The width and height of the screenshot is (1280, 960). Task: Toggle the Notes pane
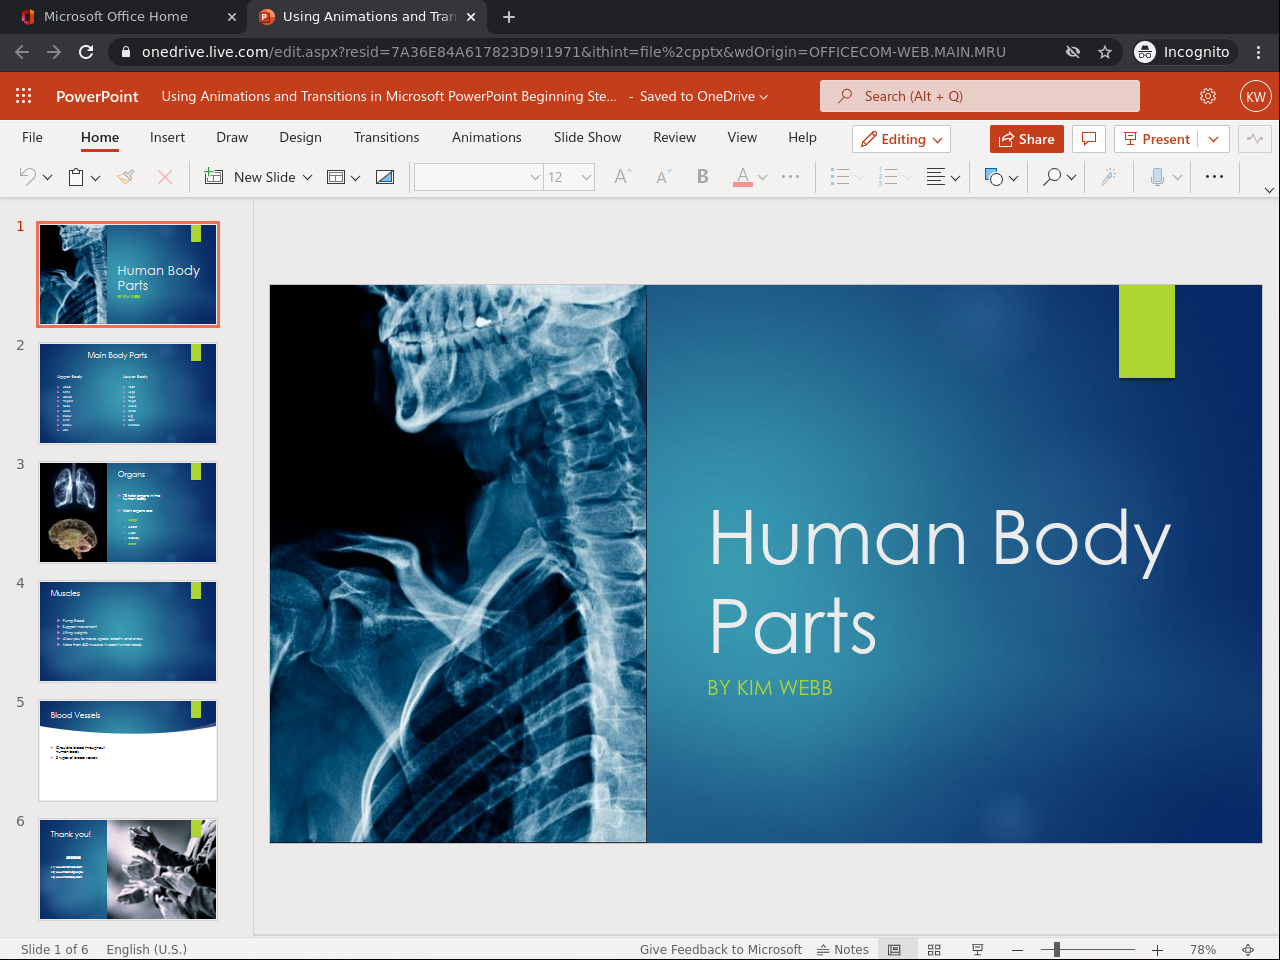843,949
